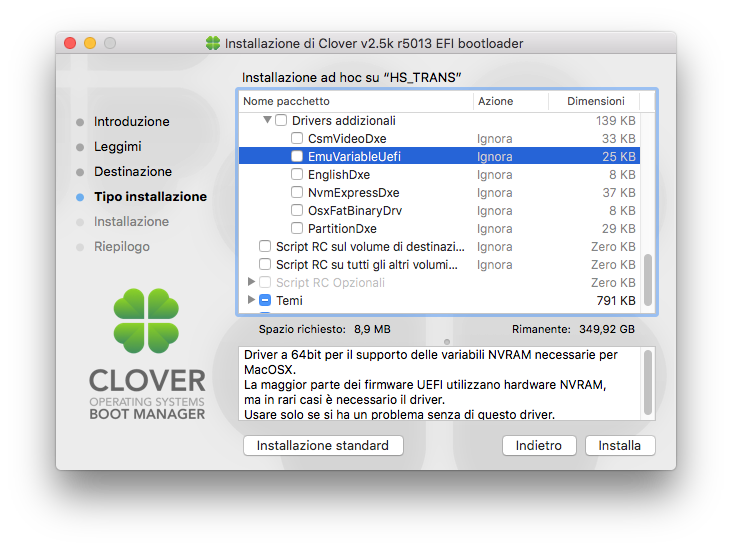Select the Temi row label
The width and height of the screenshot is (732, 550).
[289, 301]
